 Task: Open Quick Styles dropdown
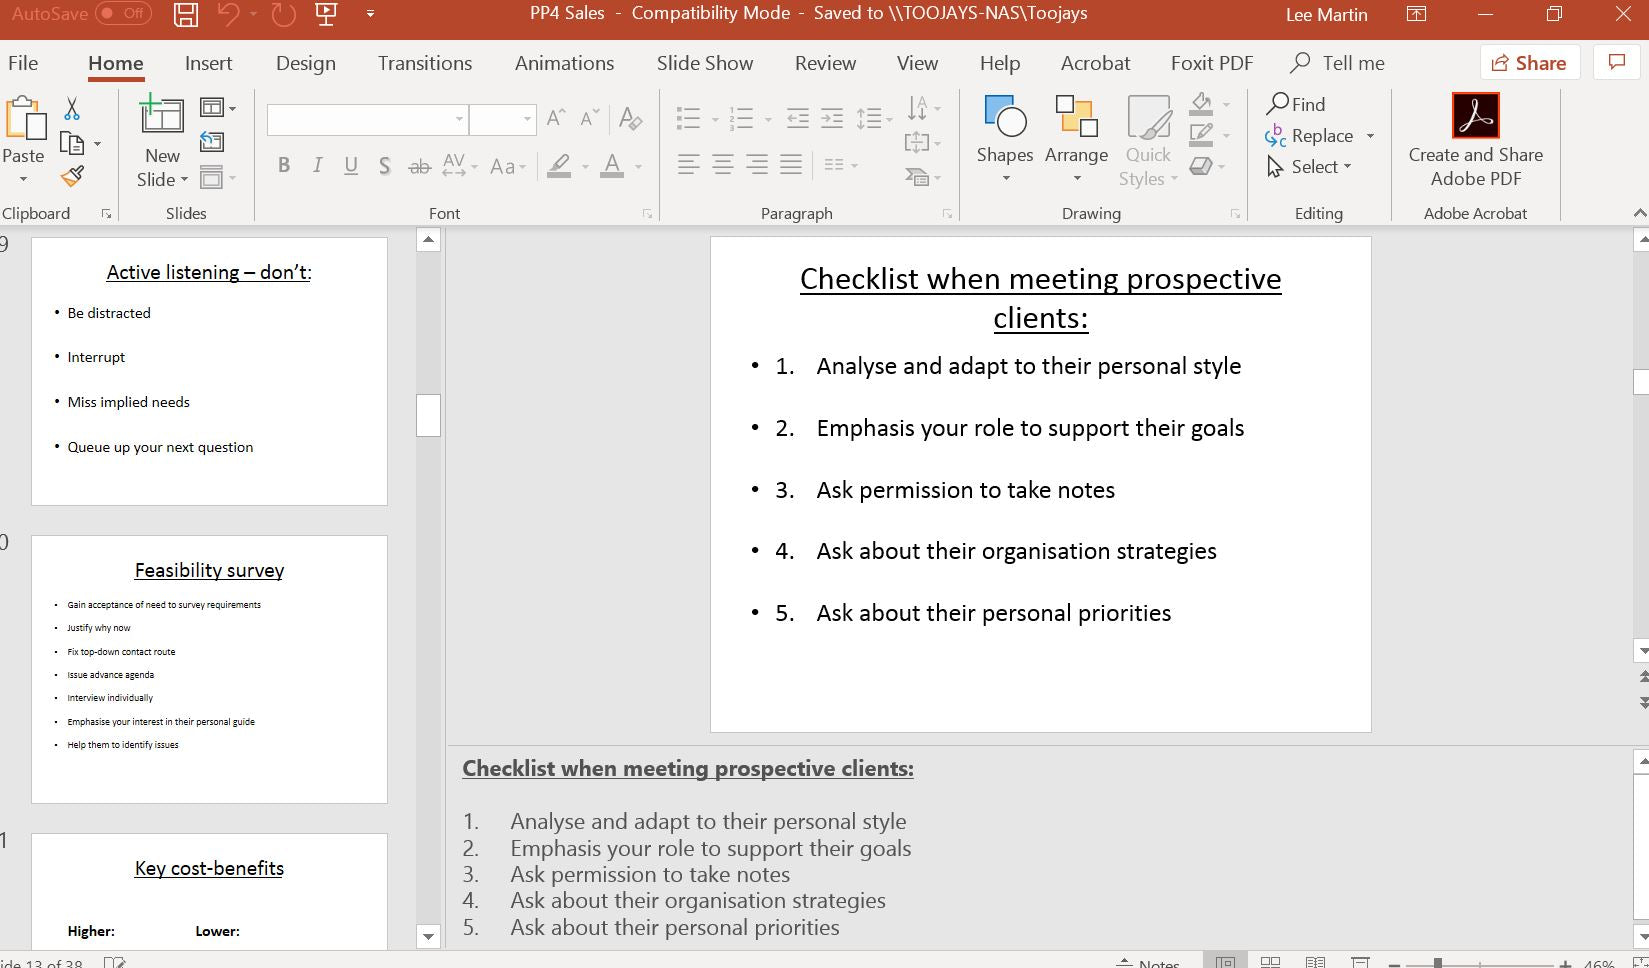click(x=1148, y=139)
